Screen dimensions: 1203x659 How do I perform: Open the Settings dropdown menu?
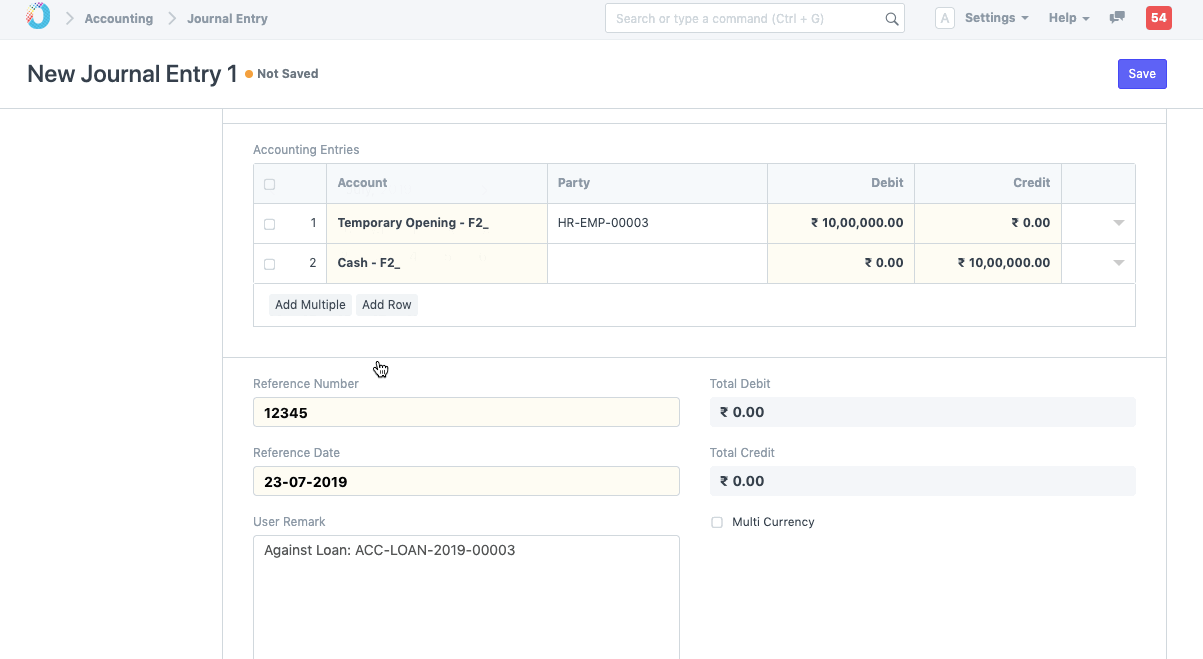tap(996, 18)
